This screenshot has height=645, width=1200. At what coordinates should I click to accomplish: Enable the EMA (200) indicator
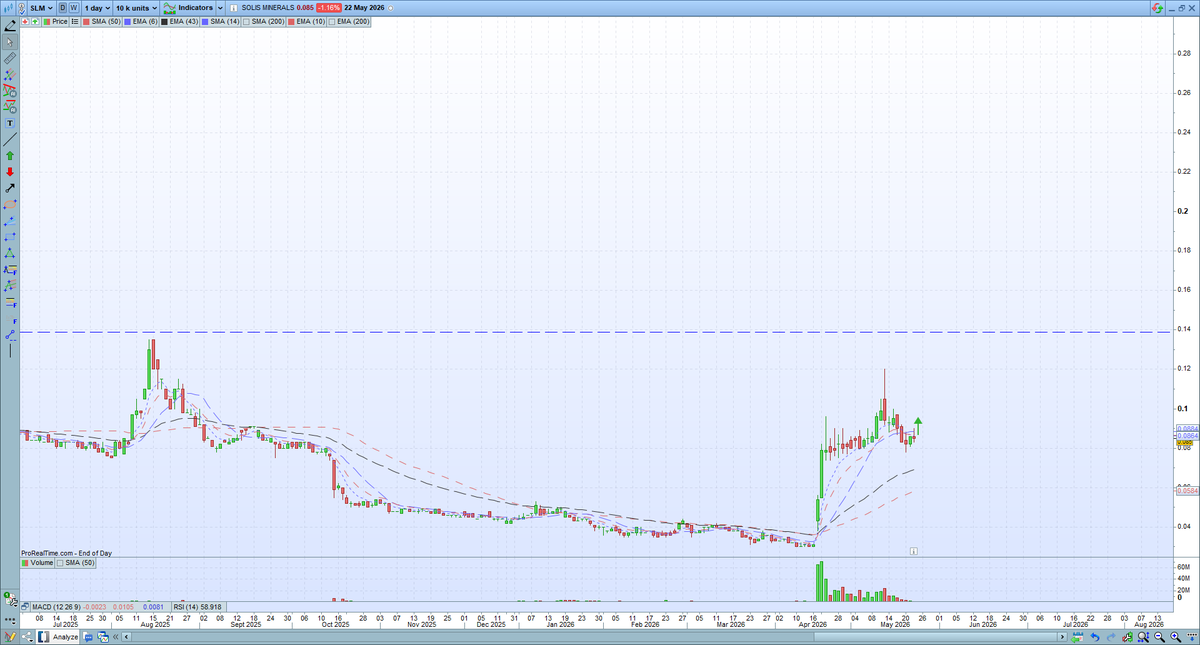348,21
